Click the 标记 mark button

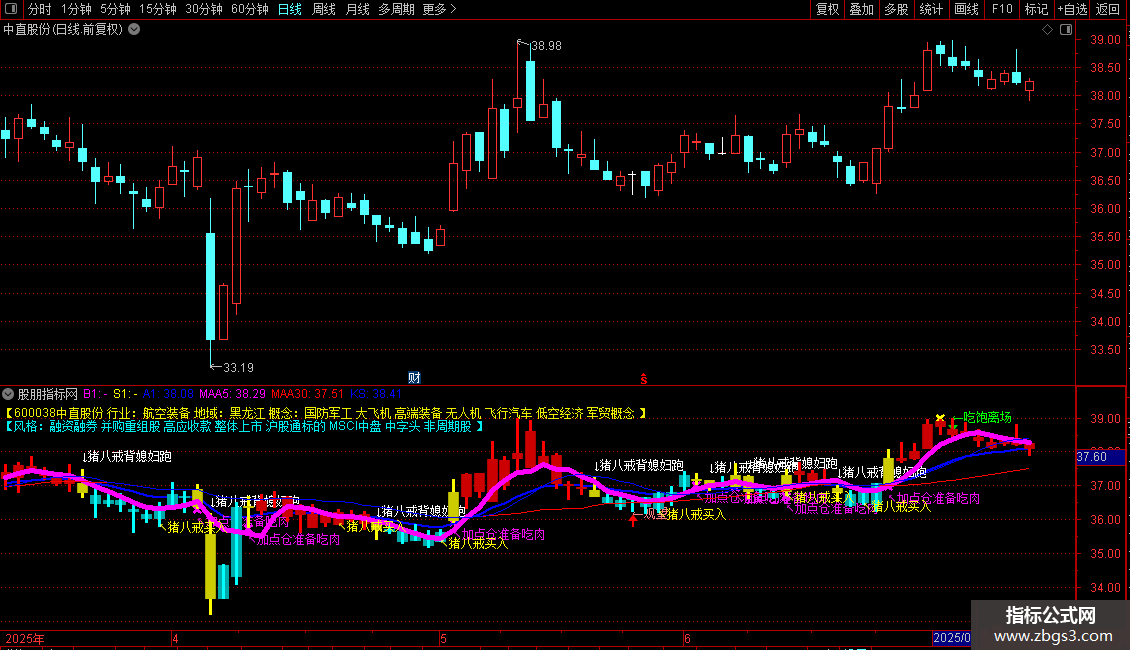(1036, 9)
